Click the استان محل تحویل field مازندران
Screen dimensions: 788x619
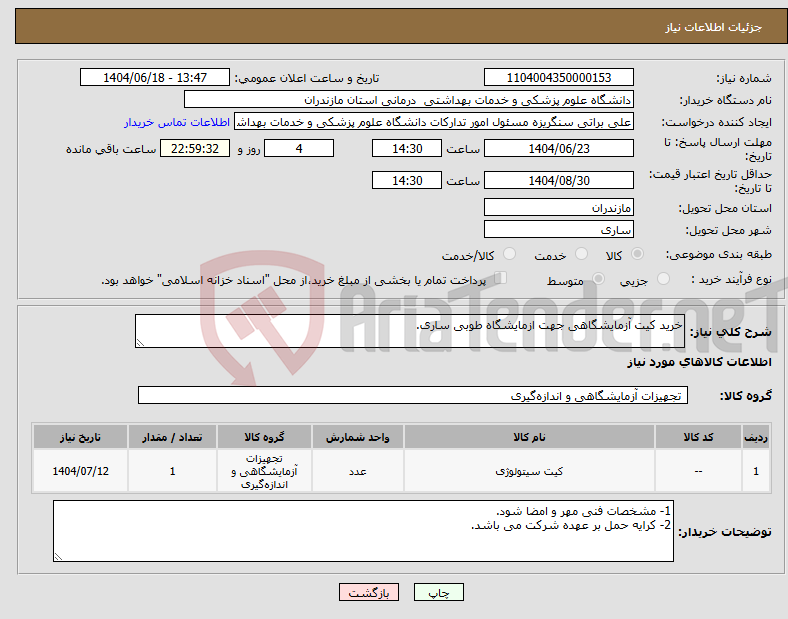(558, 207)
